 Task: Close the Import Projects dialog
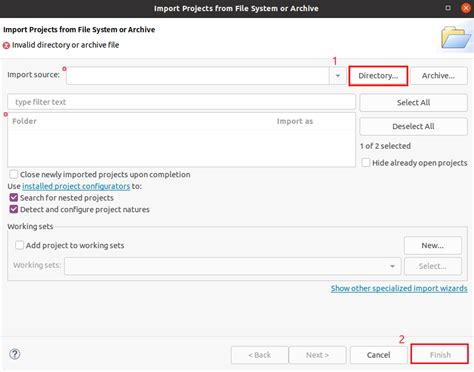pos(466,8)
